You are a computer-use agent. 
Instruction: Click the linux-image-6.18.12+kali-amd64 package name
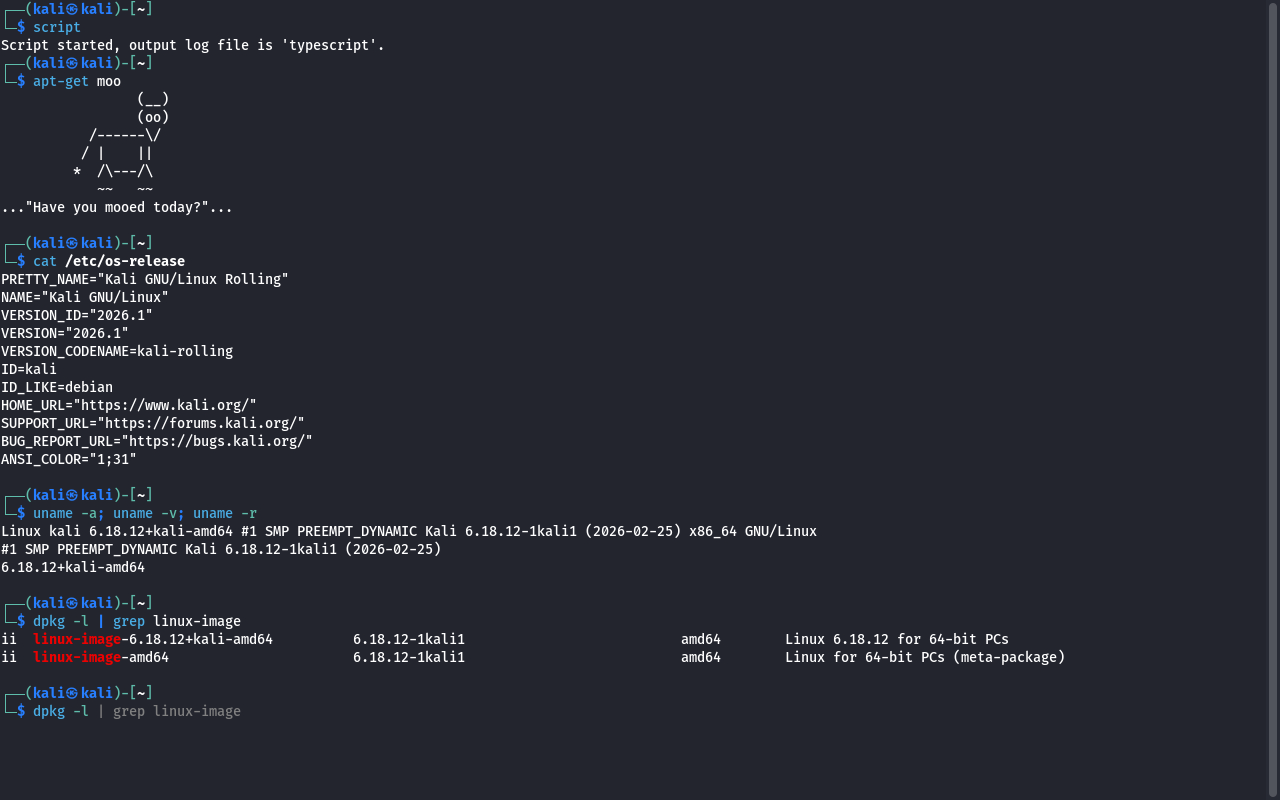pos(152,639)
